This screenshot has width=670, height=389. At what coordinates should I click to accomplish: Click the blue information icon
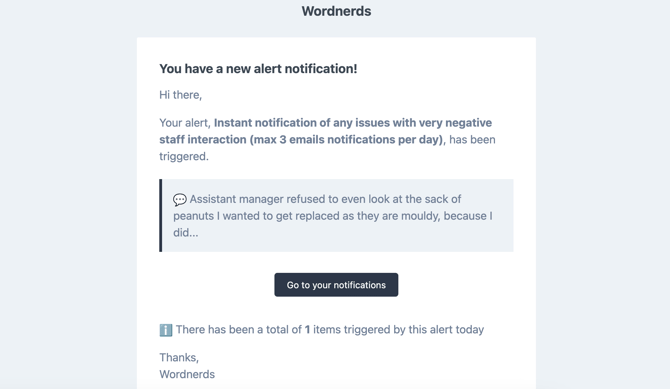pyautogui.click(x=166, y=330)
